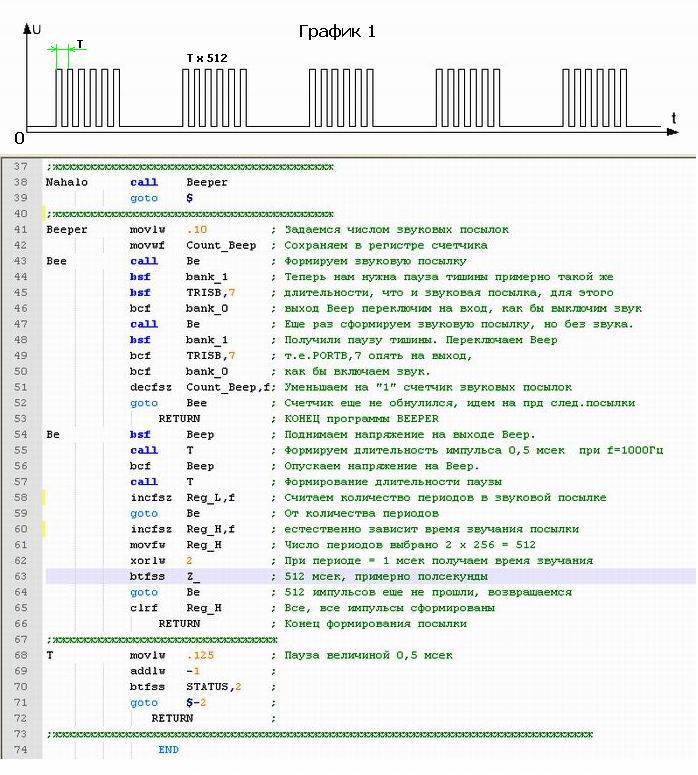
Task: Click the "Bee" label on line 43
Action: (56, 260)
